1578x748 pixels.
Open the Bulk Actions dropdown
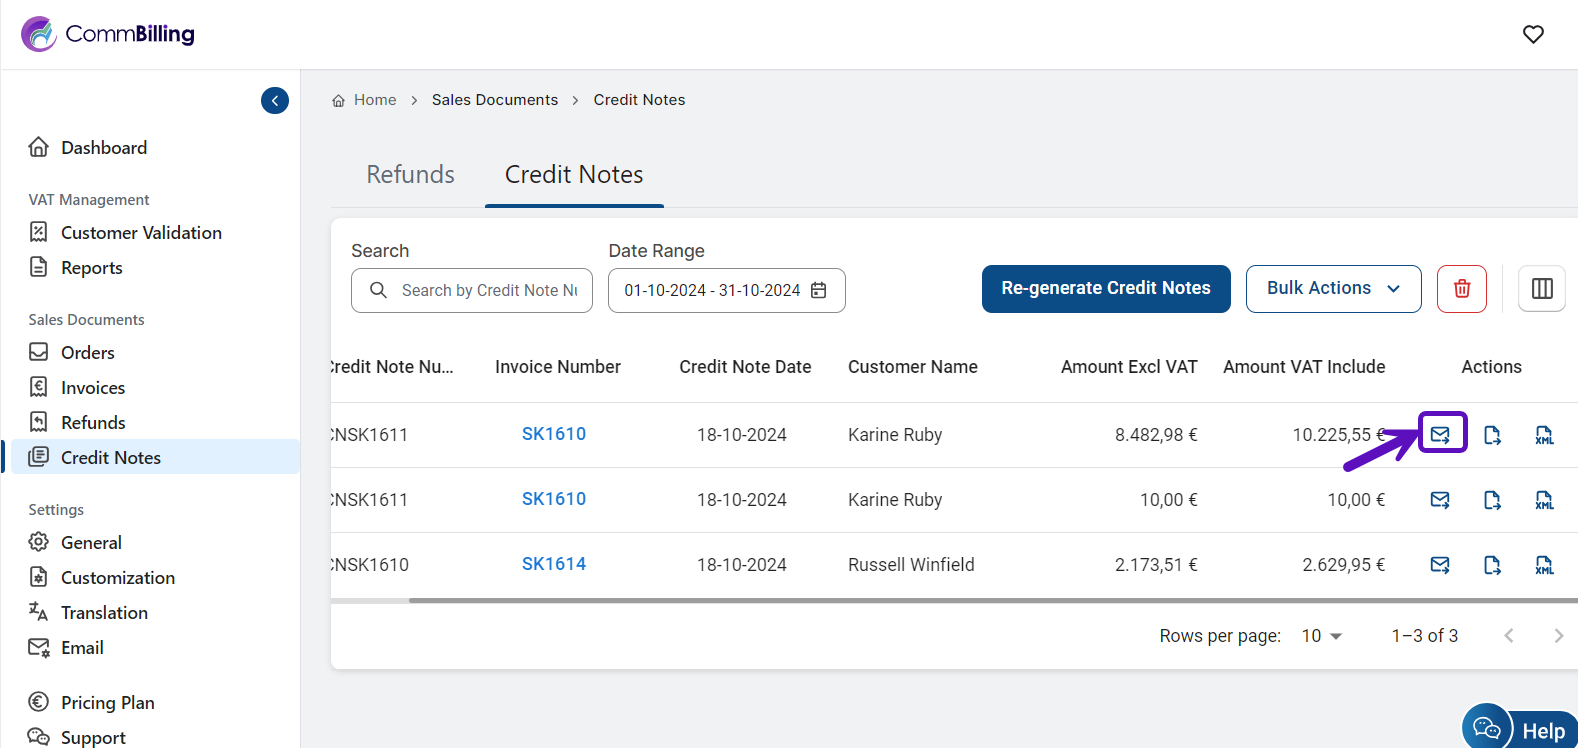1332,289
